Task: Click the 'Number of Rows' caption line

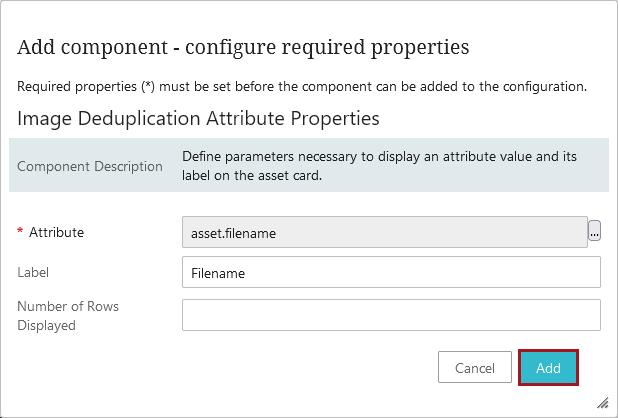Action: click(x=68, y=306)
